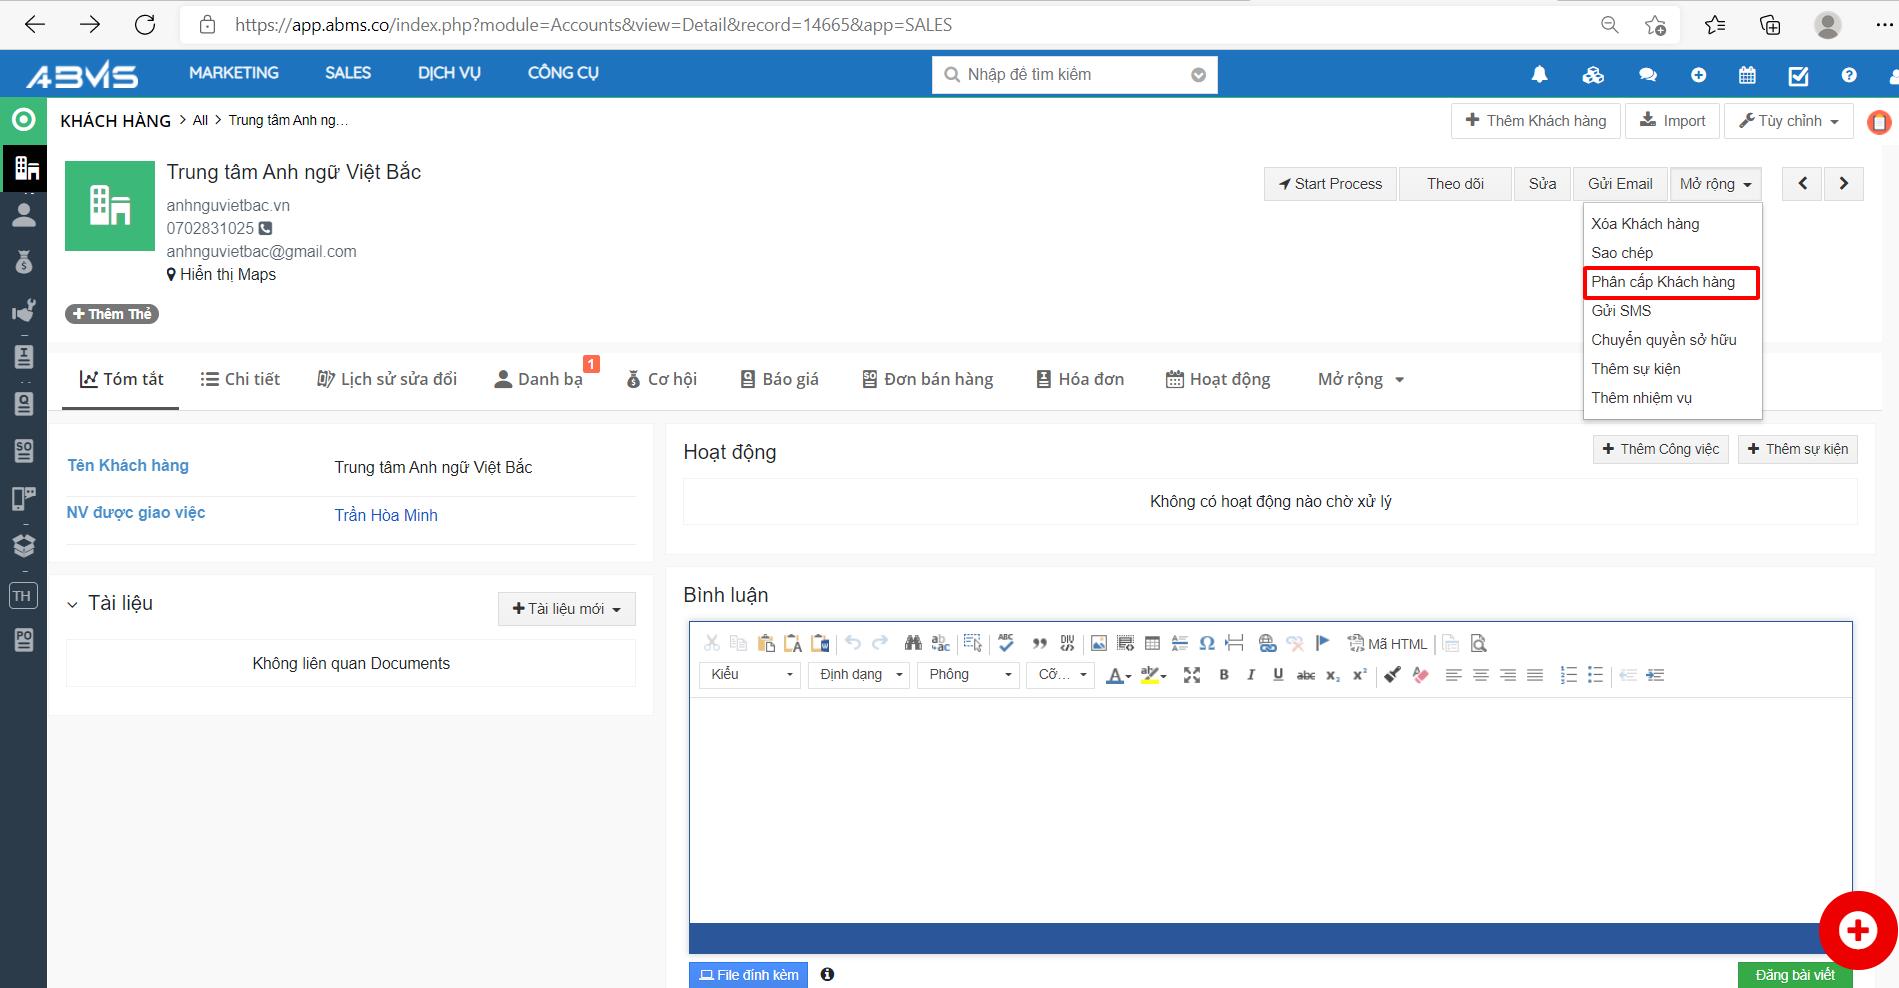Open the calendar icon in the top bar
1899x988 pixels.
(x=1747, y=75)
